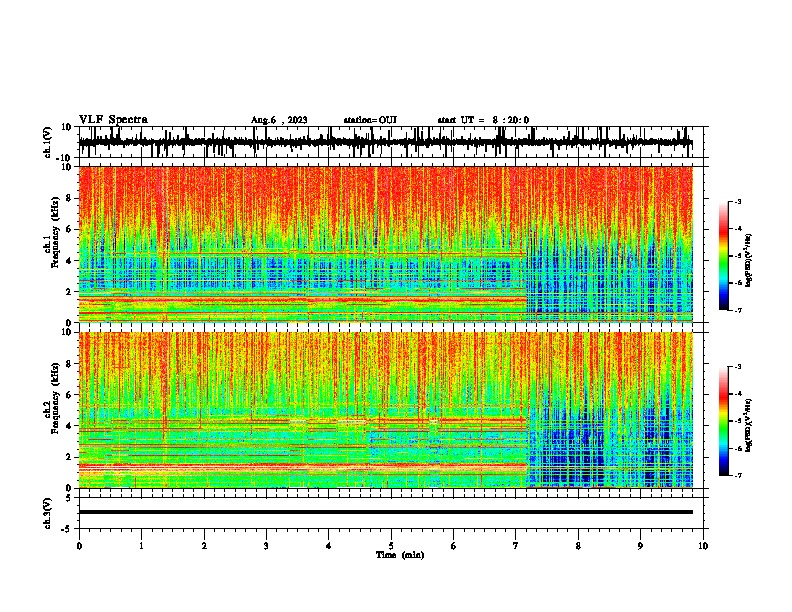Click the "8" kHz tick of ch.1 spectrogram
Image resolution: width=792 pixels, height=612 pixels.
point(70,198)
